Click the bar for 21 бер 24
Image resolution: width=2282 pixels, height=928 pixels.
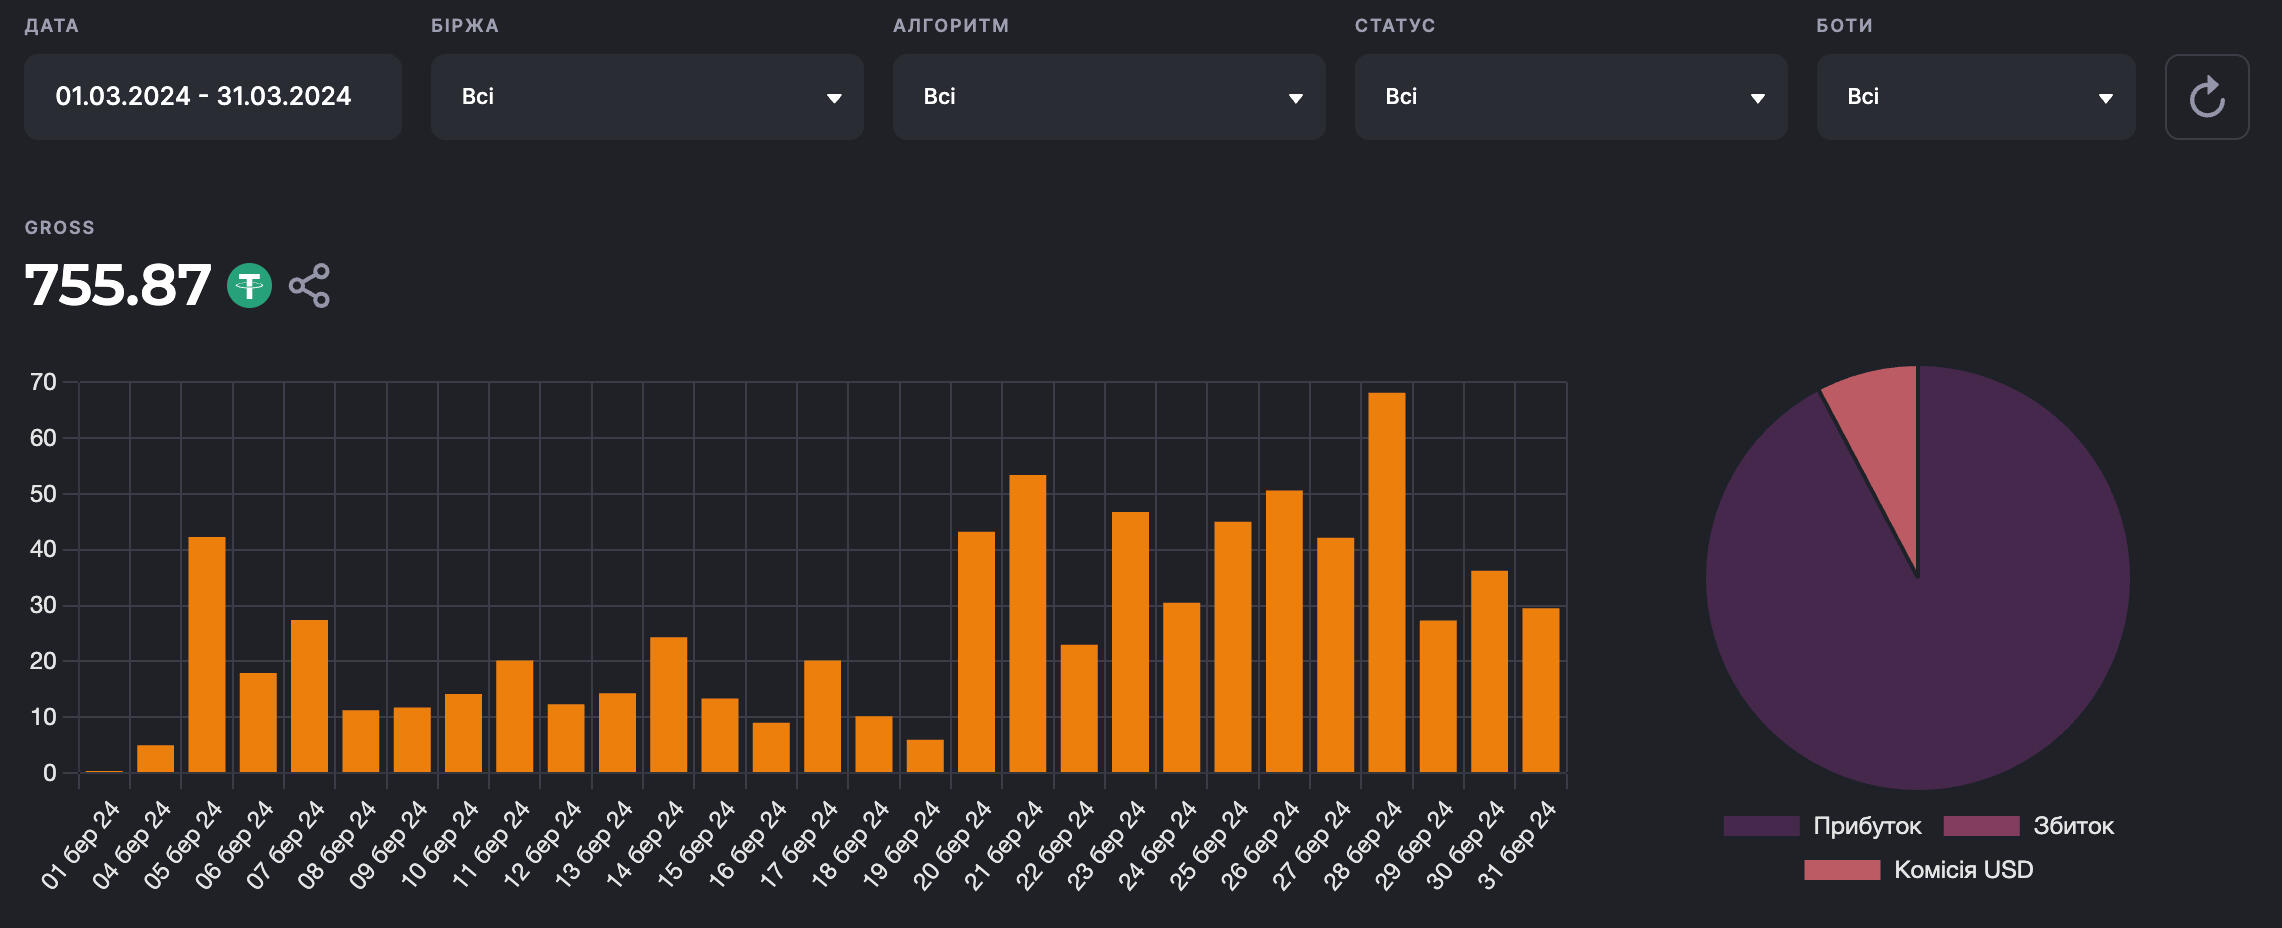(x=1027, y=623)
